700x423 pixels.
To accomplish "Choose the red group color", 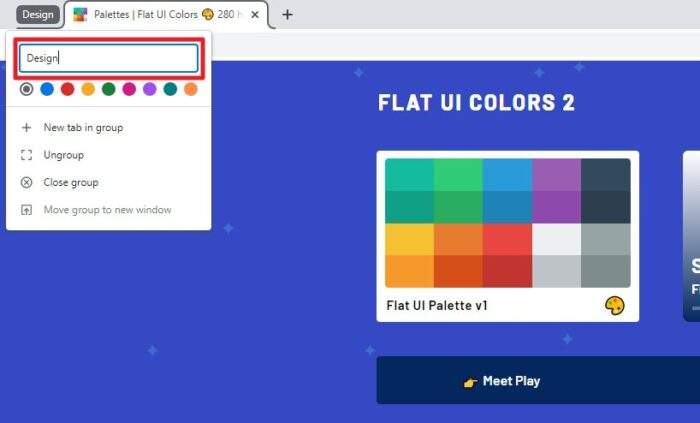I will tap(67, 89).
